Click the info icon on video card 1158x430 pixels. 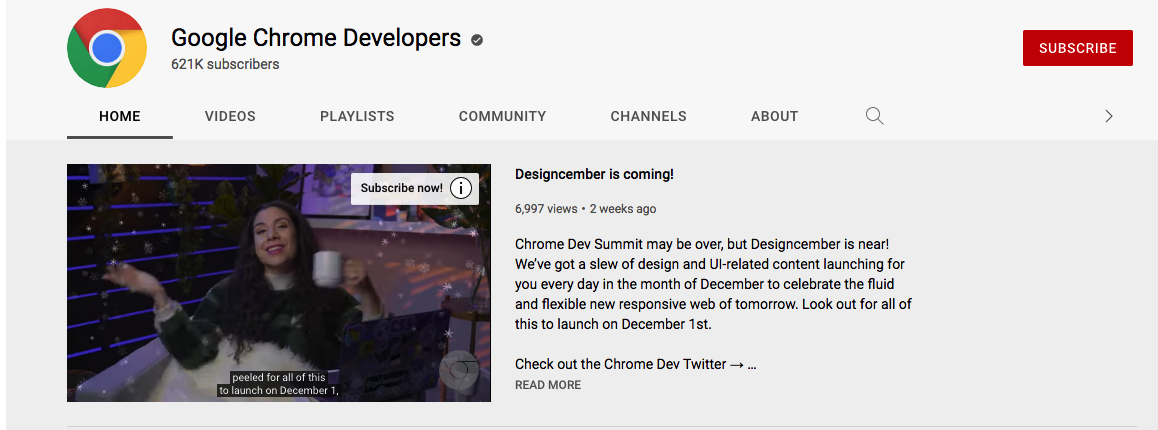tap(460, 188)
